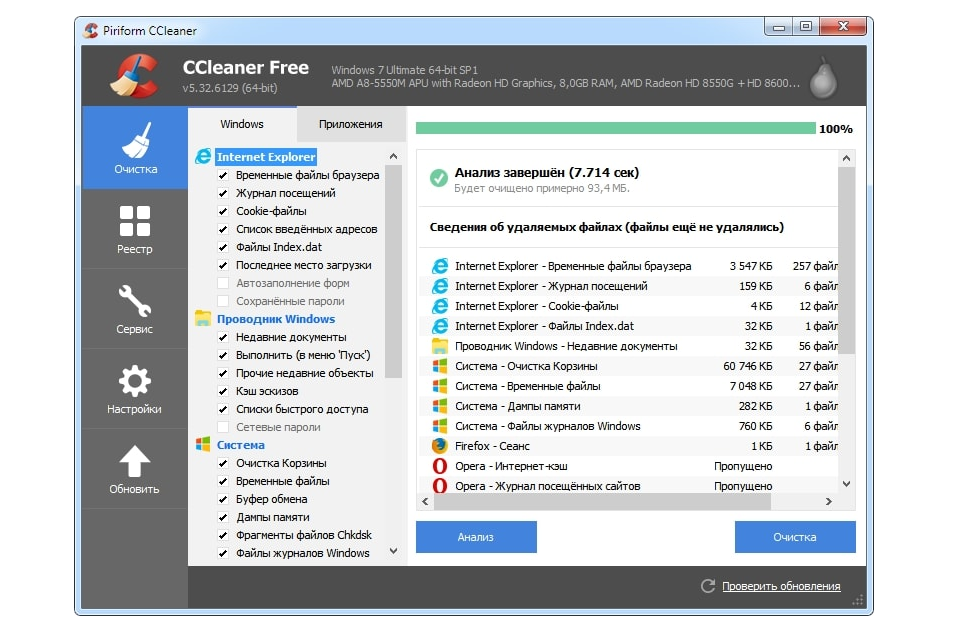
Task: Click IE icon for Временные файлы браузера result
Action: tap(440, 266)
